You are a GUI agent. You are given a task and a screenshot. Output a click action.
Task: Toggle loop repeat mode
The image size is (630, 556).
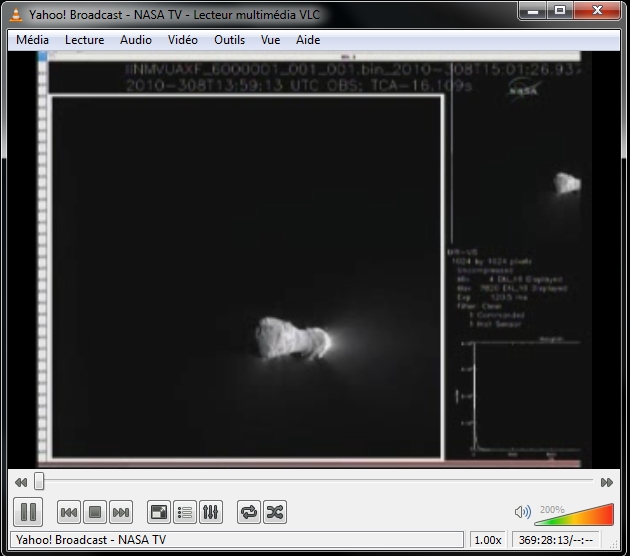(x=249, y=512)
